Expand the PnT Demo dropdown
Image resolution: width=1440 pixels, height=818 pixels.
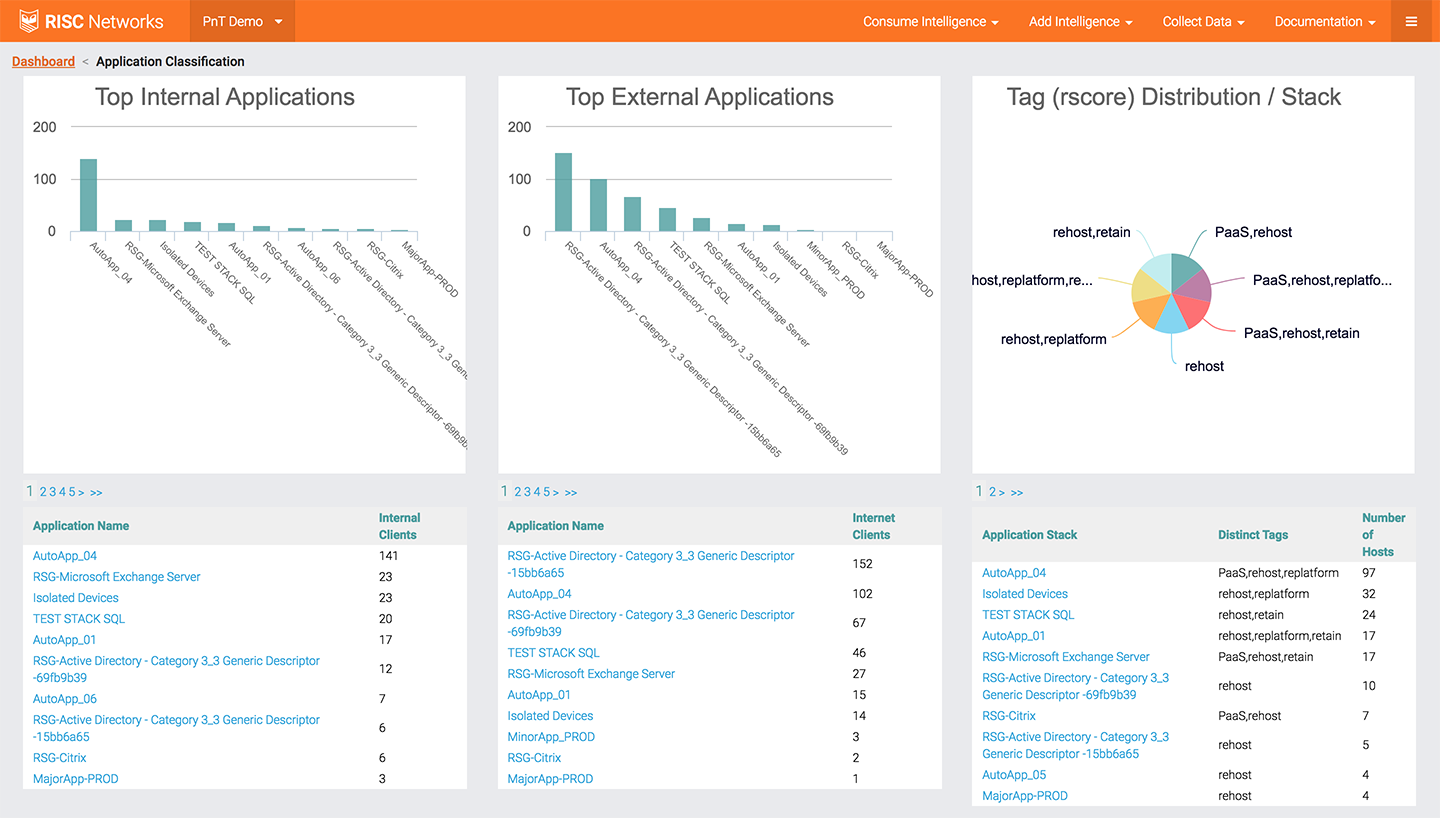point(242,21)
